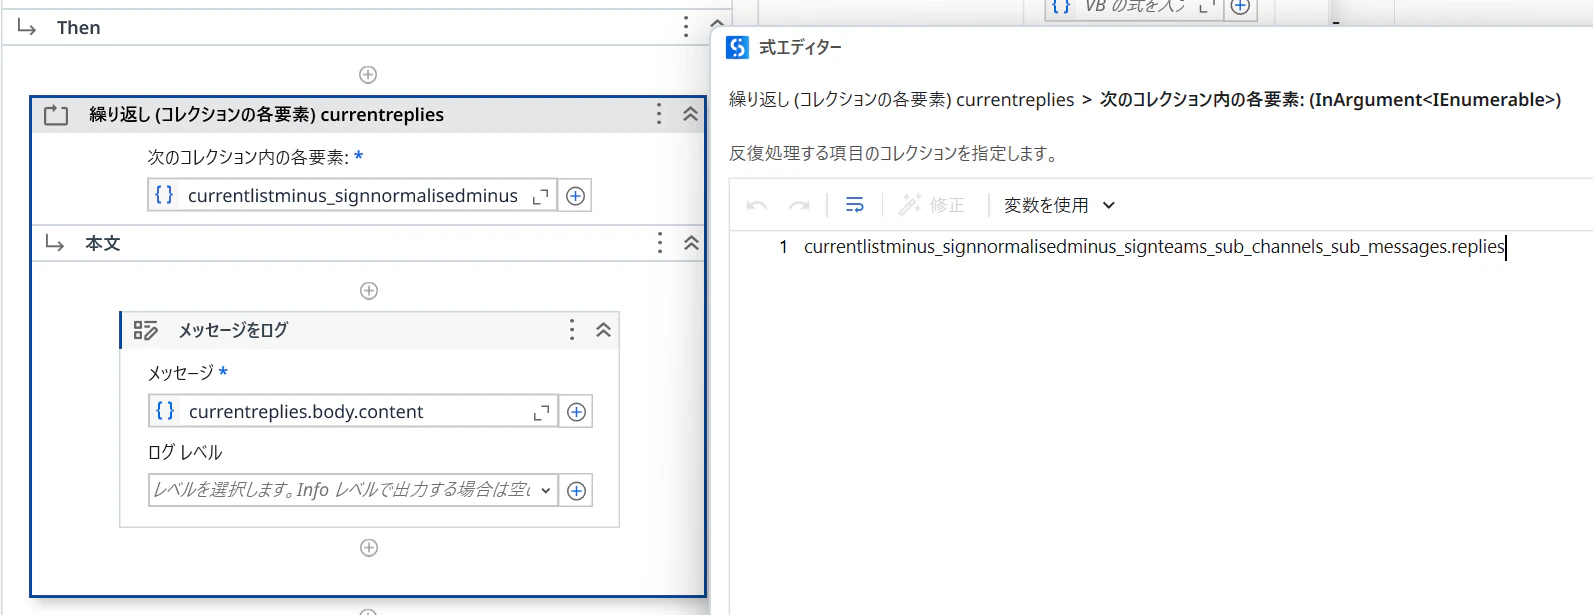Open options menu of メッセージをログ activity
Viewport: 1593px width, 615px height.
[572, 330]
